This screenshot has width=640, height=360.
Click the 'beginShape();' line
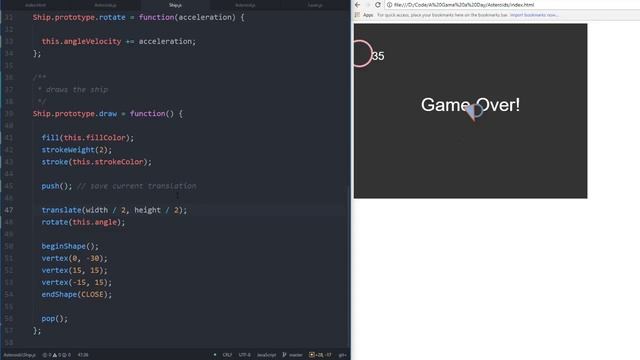pyautogui.click(x=70, y=246)
